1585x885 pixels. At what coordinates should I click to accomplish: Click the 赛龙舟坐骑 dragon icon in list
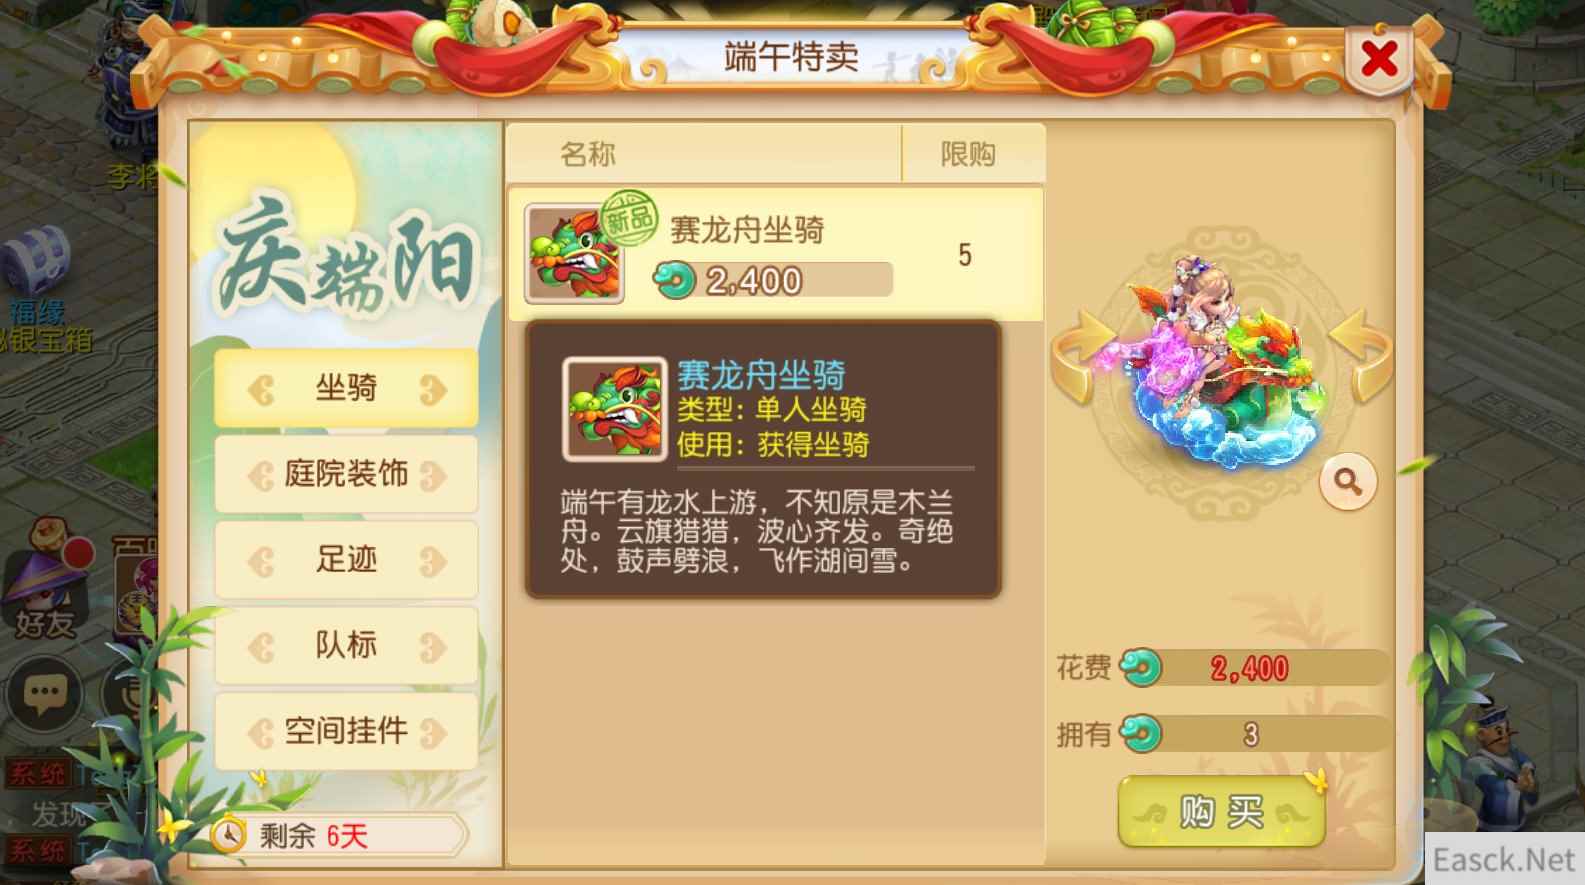[x=574, y=254]
